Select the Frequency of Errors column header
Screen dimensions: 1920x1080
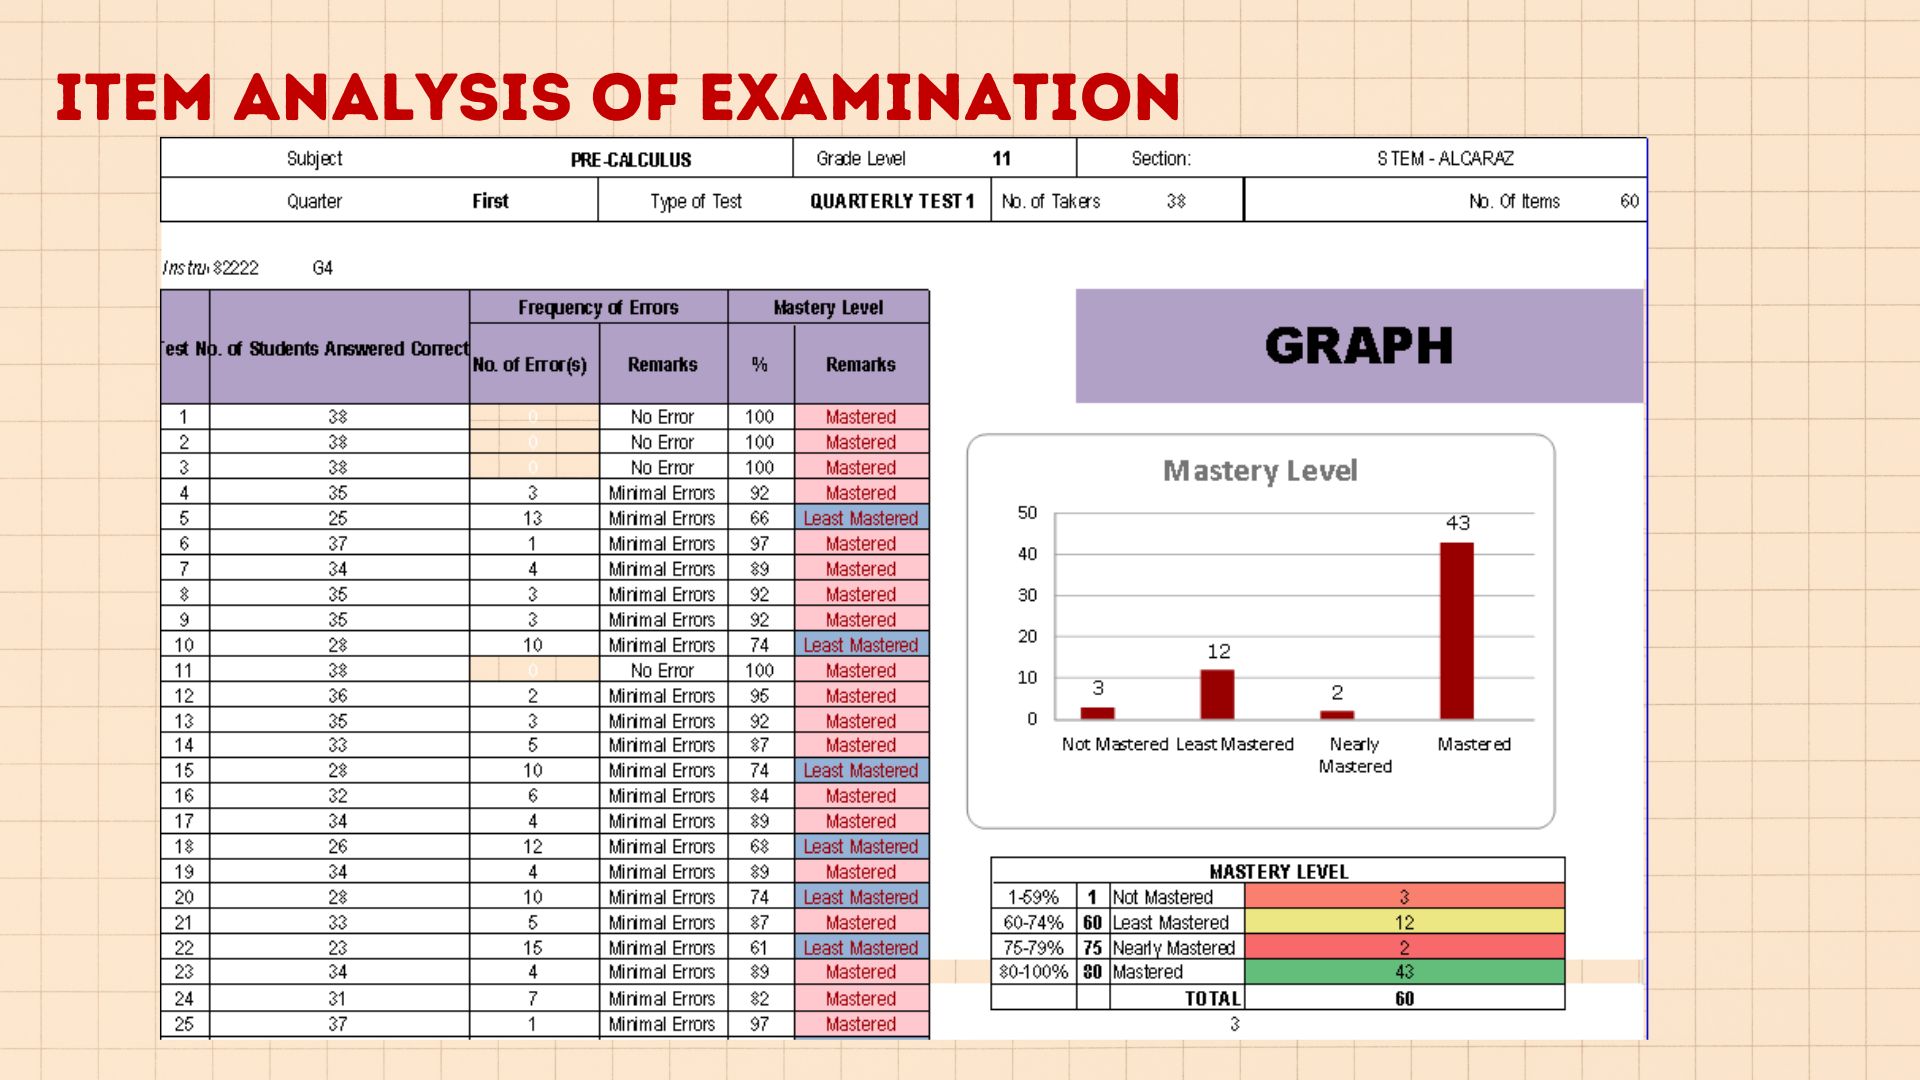[x=598, y=307]
